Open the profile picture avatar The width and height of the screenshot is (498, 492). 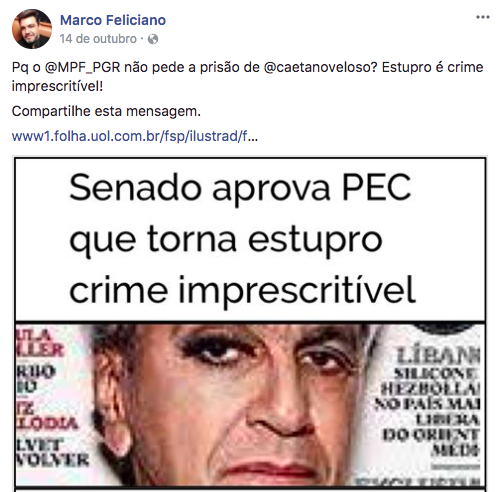tap(32, 29)
